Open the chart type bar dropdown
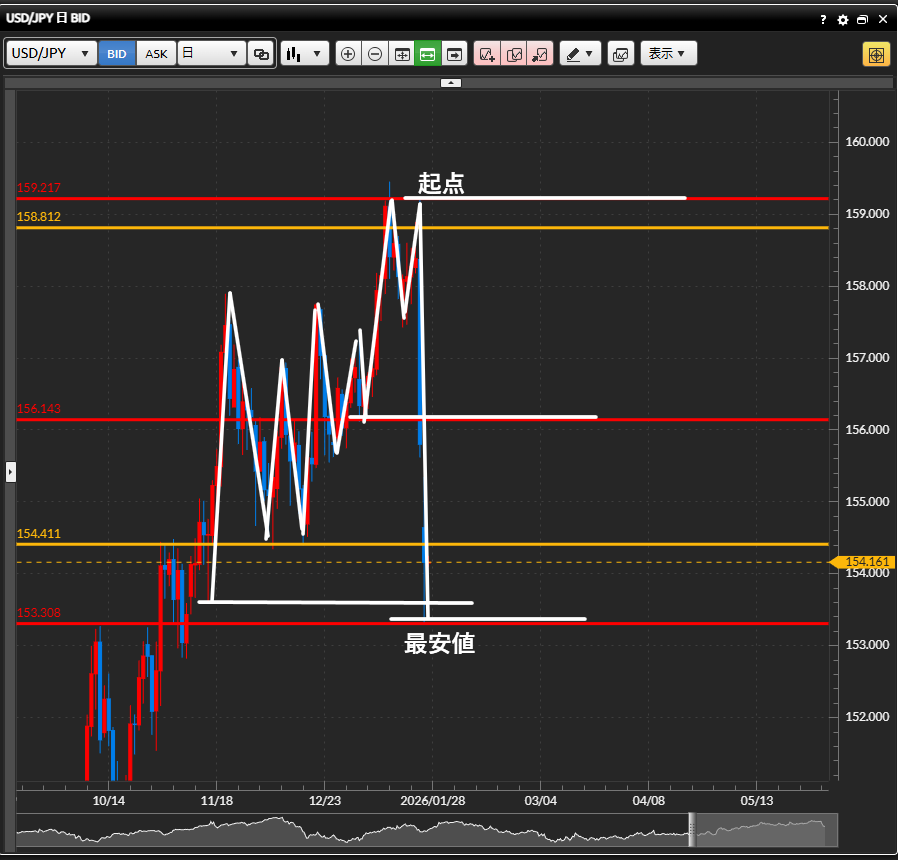This screenshot has width=898, height=860. 305,54
